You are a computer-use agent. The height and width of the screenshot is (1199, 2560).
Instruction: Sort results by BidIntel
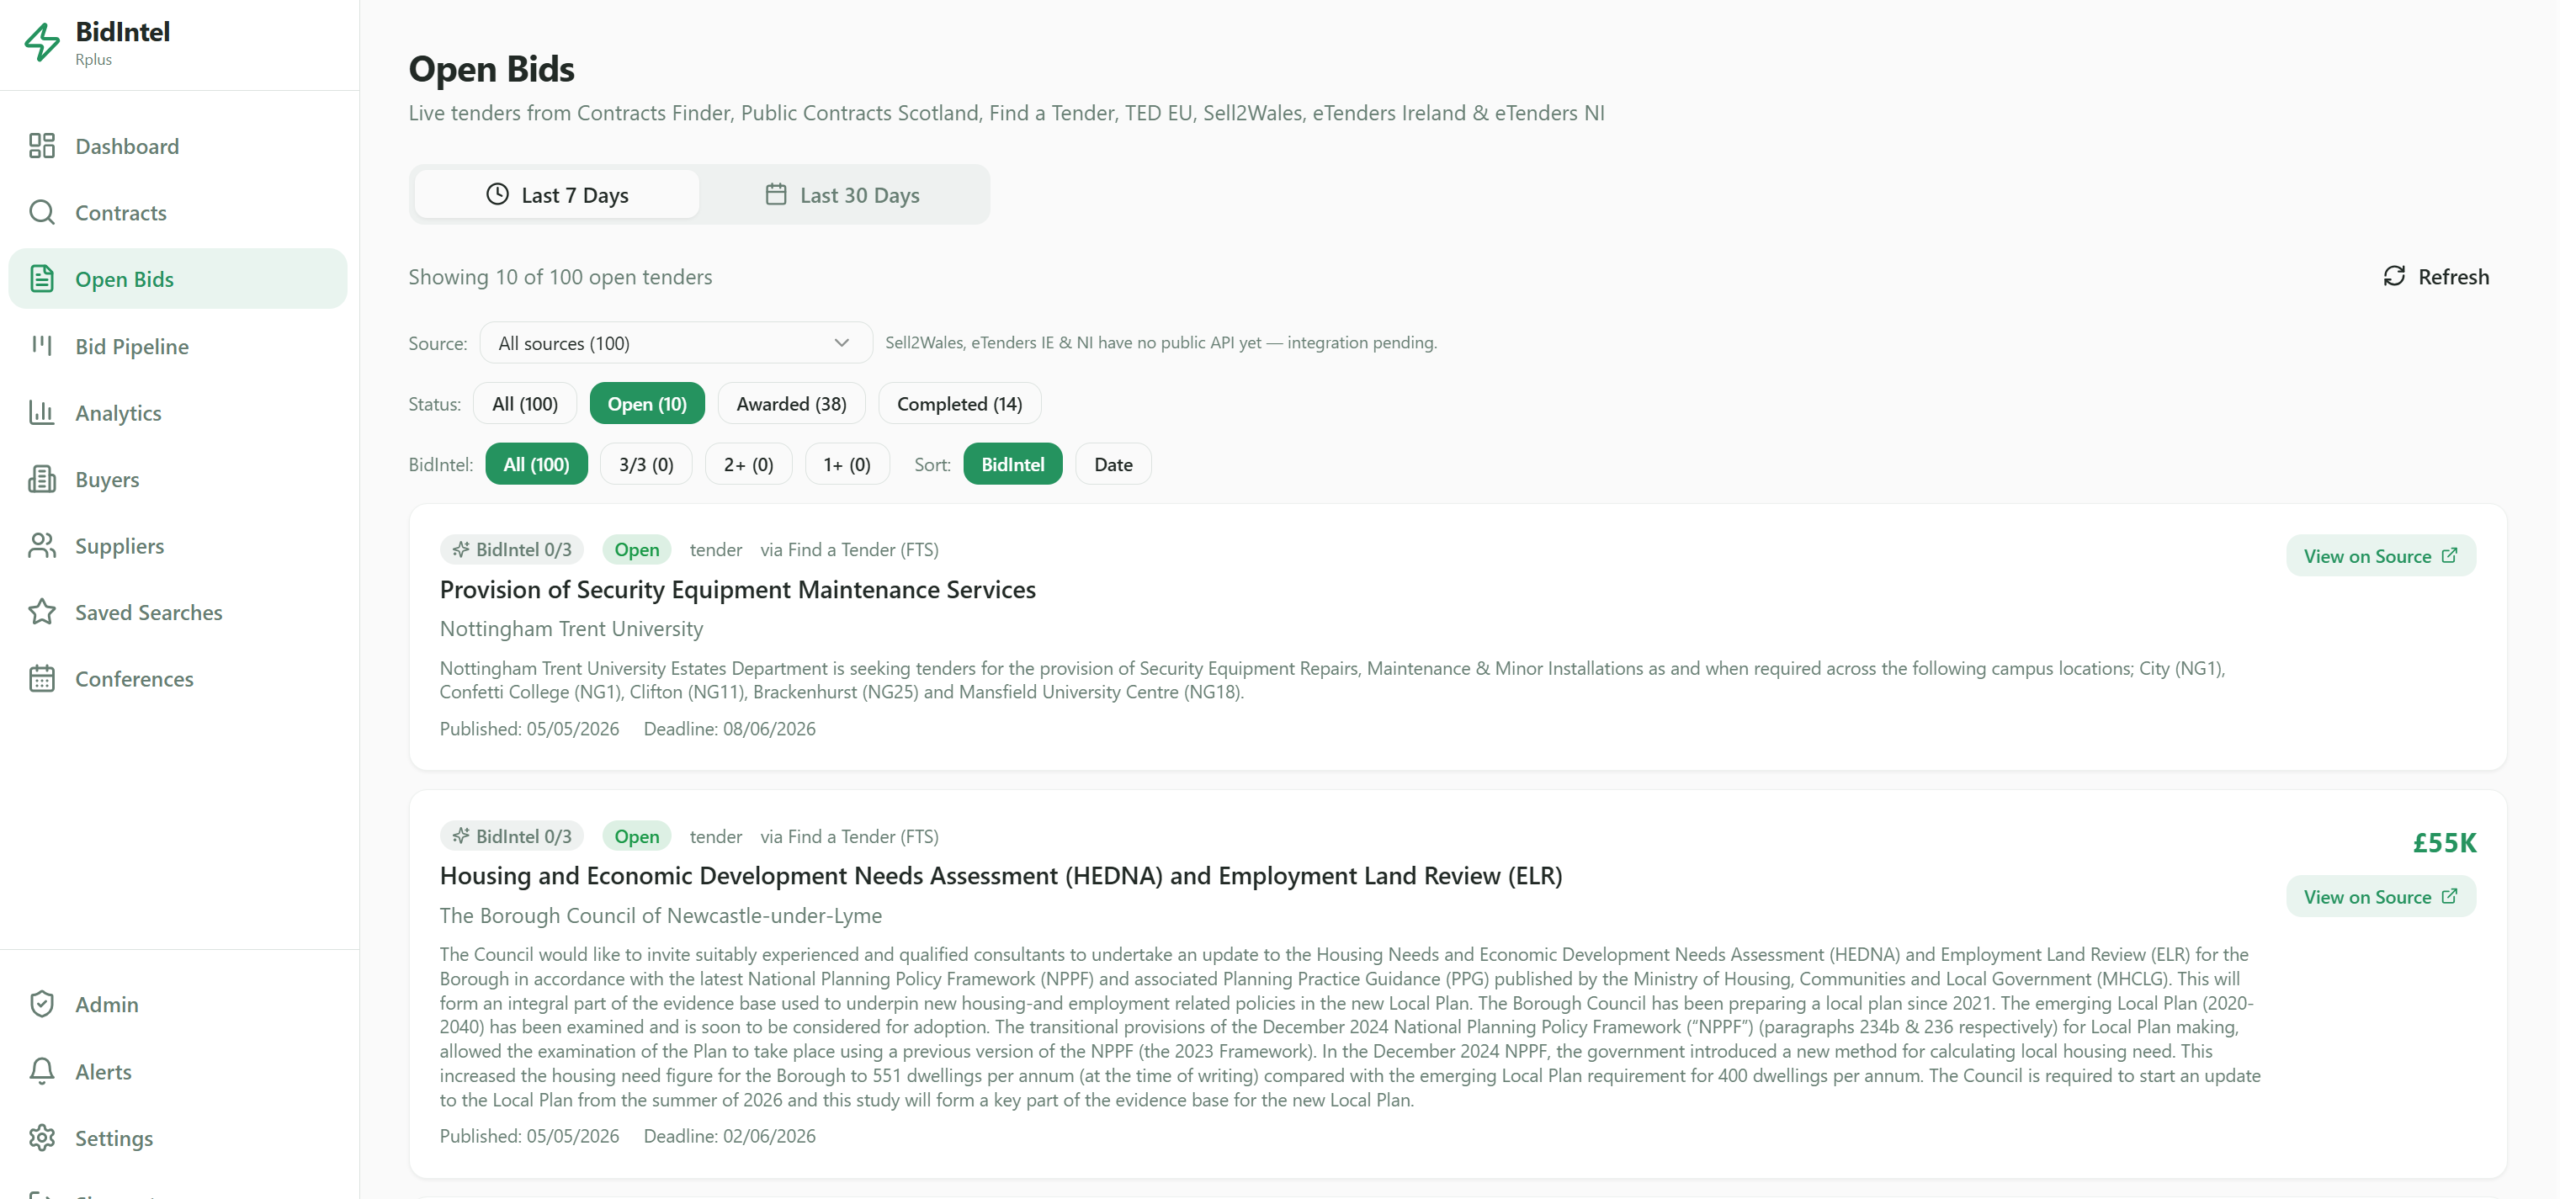click(1013, 464)
